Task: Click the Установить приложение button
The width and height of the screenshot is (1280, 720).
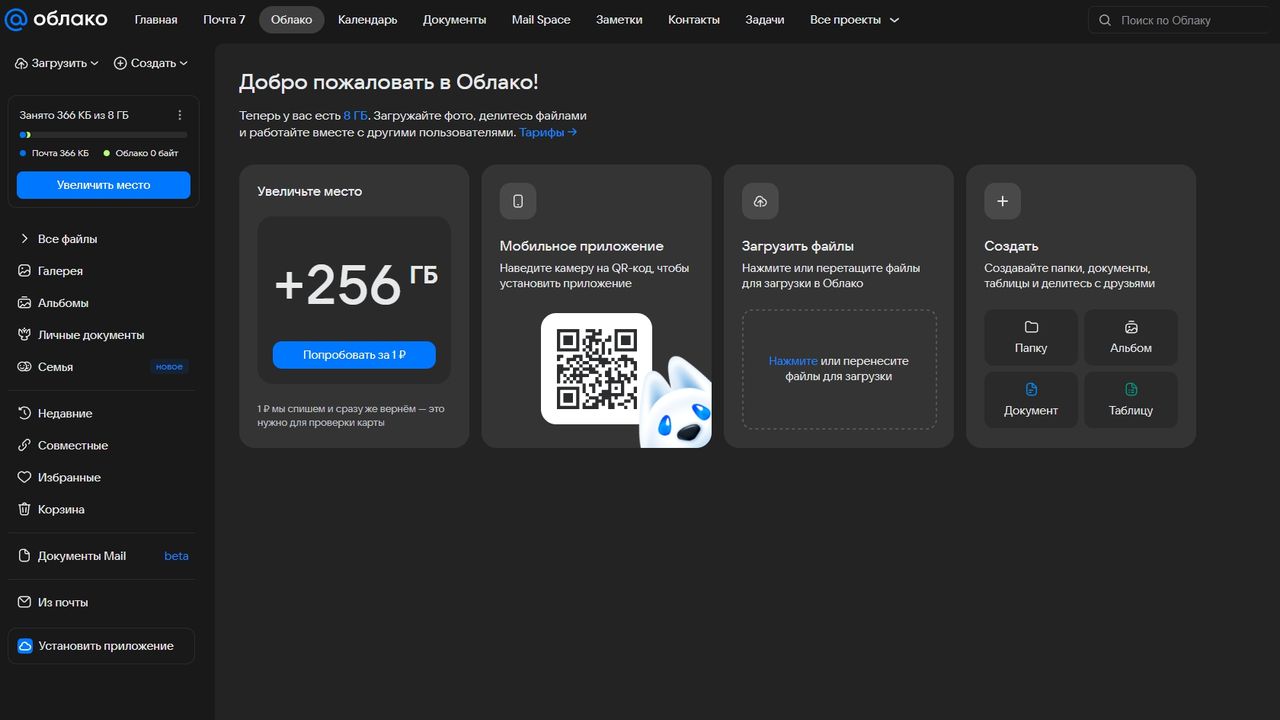Action: click(x=101, y=646)
